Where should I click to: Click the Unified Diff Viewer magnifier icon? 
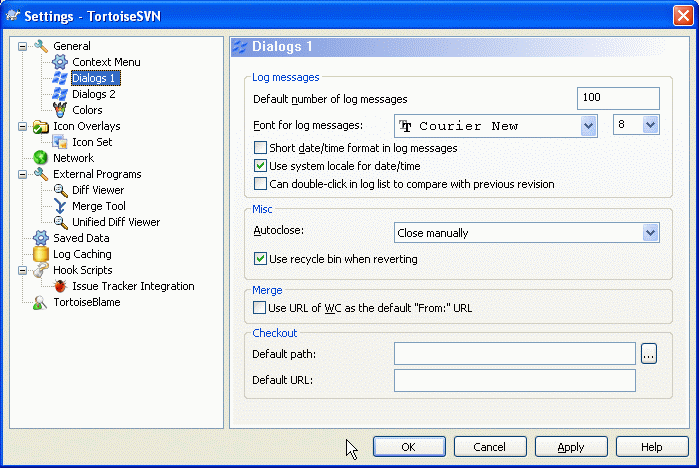point(60,222)
